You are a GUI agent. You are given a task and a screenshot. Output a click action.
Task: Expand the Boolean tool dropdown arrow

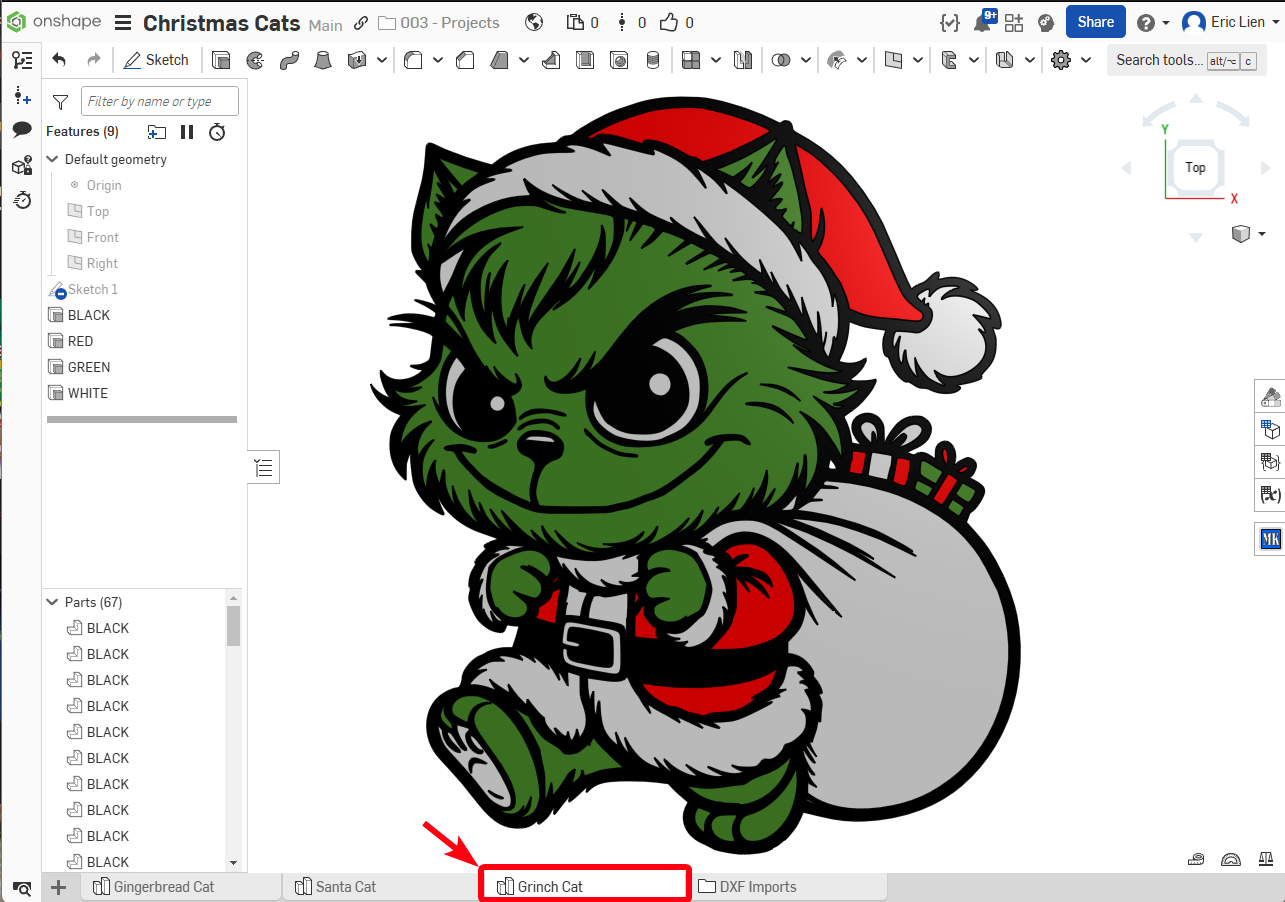point(806,60)
